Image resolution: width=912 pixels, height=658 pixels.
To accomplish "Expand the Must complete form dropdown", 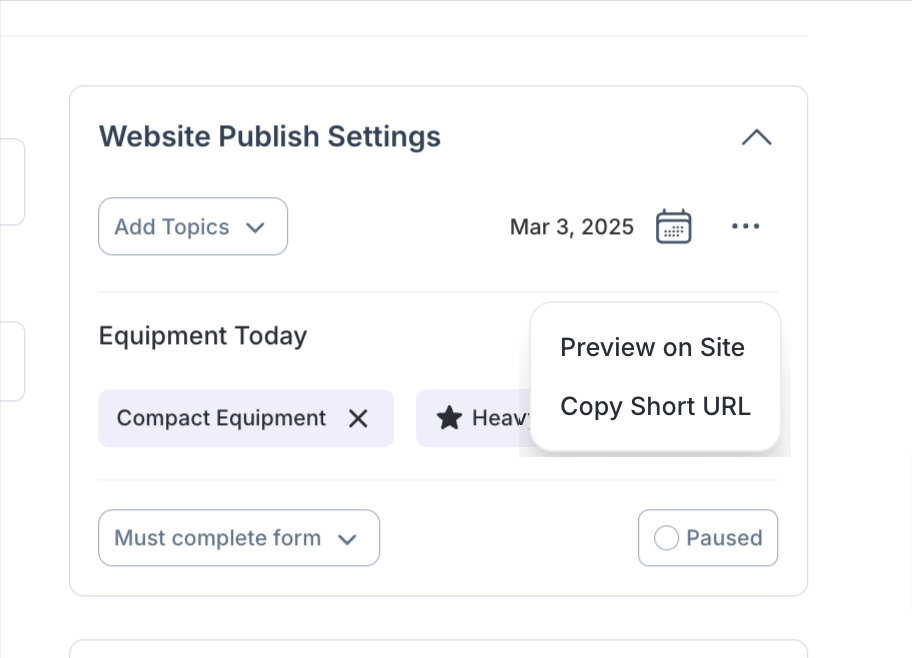I will (238, 538).
